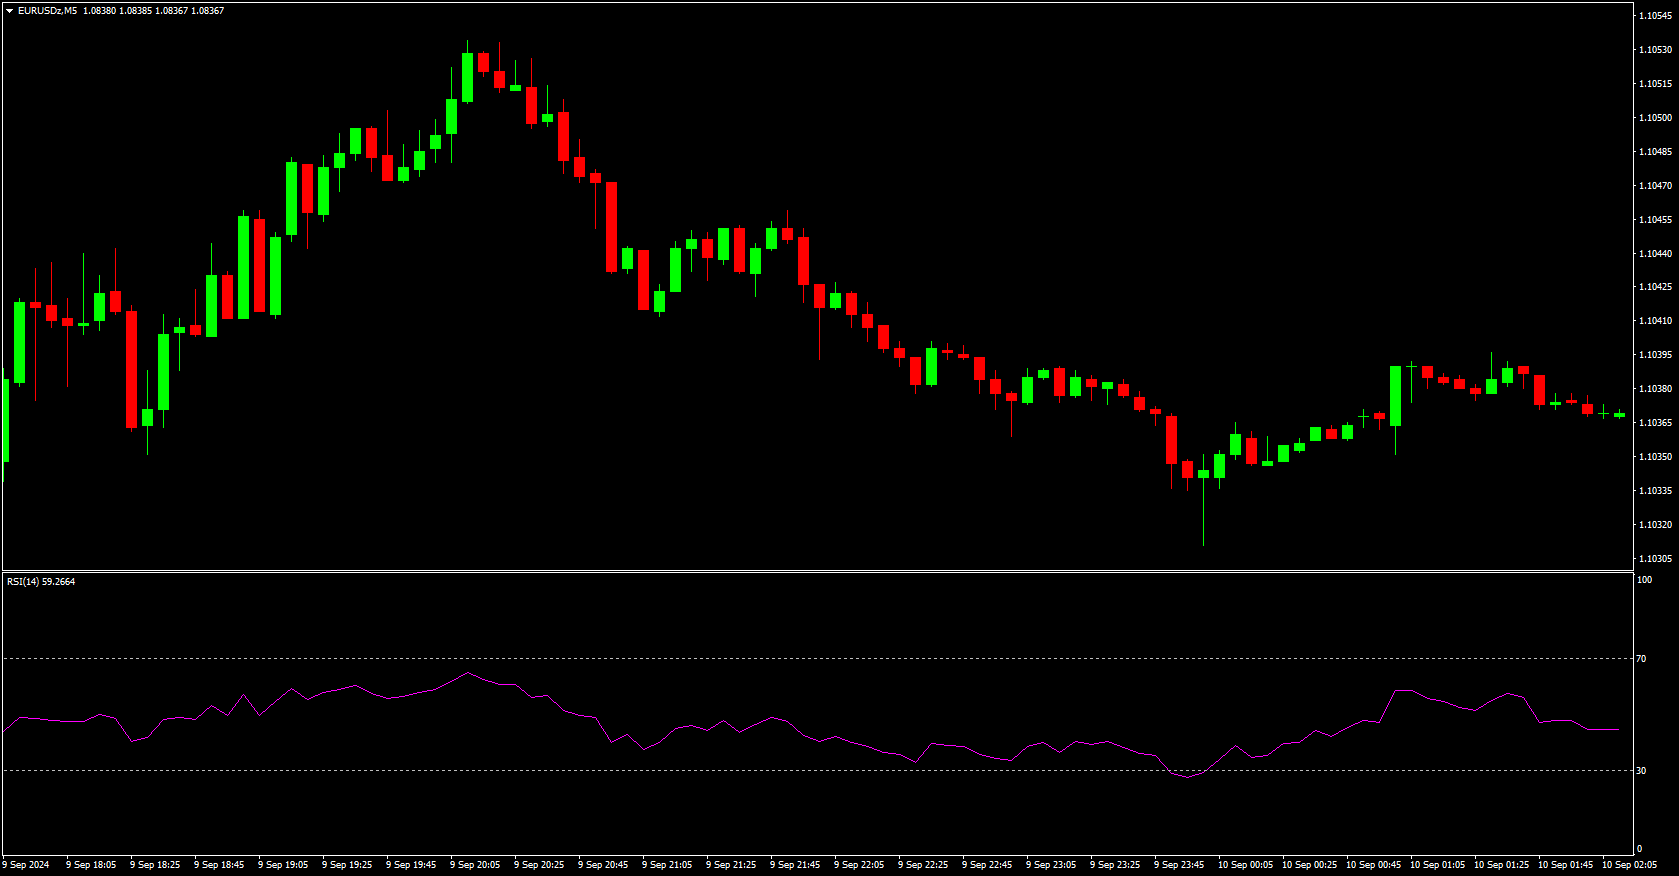Viewport: 1679px width, 876px height.
Task: Select the 9 Sep 22:05 time label
Action: coord(859,865)
